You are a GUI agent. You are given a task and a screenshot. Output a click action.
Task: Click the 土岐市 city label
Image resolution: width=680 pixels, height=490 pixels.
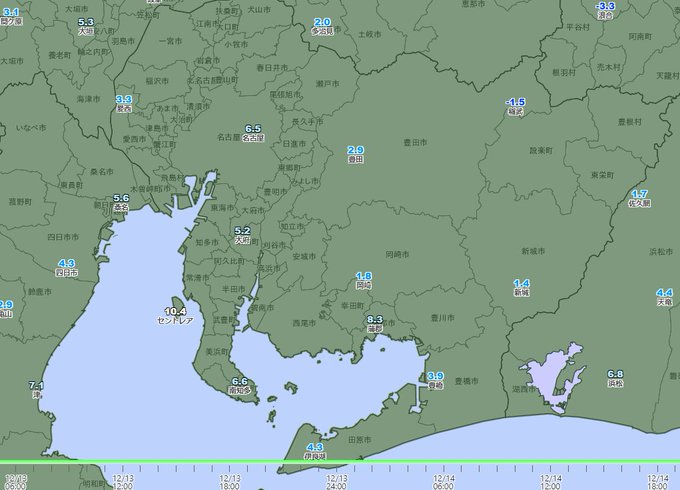(369, 34)
